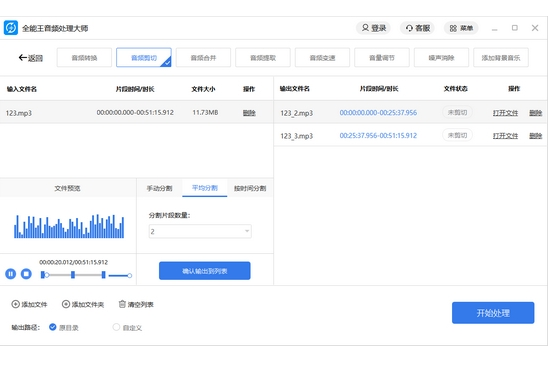Switch to 音频变速 function tab
Screen dimensions: 548x367
(322, 58)
